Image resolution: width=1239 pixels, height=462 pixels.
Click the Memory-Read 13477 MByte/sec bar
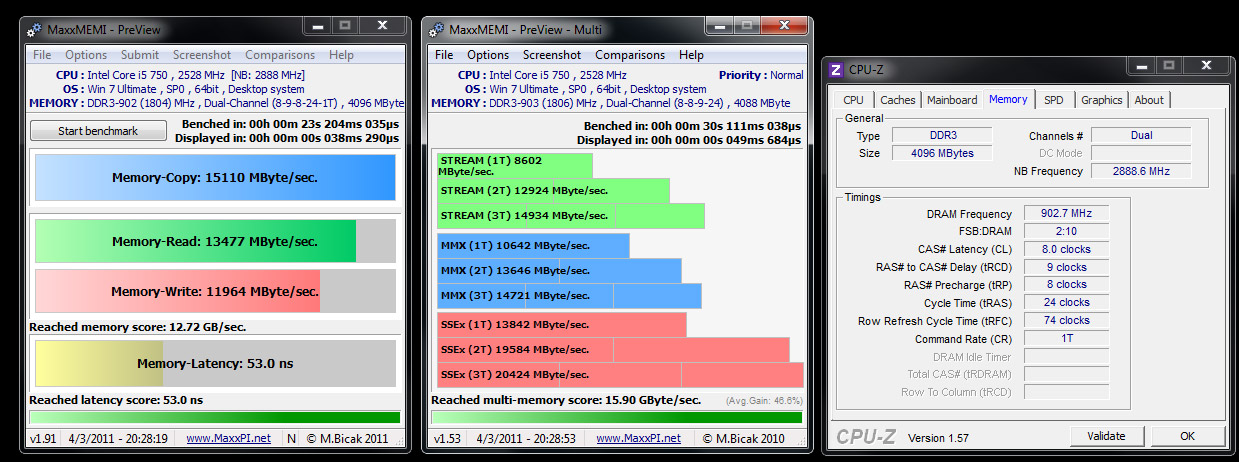(215, 241)
